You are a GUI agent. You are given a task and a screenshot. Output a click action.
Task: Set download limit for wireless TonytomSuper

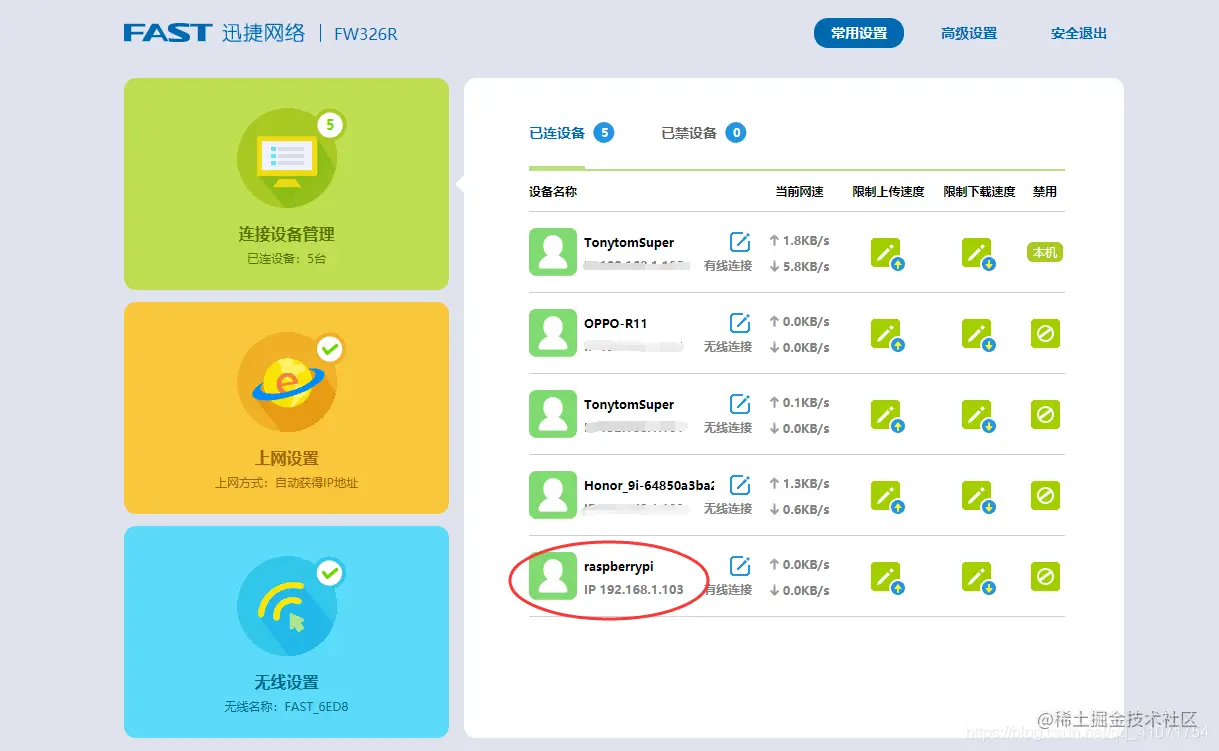coord(978,416)
